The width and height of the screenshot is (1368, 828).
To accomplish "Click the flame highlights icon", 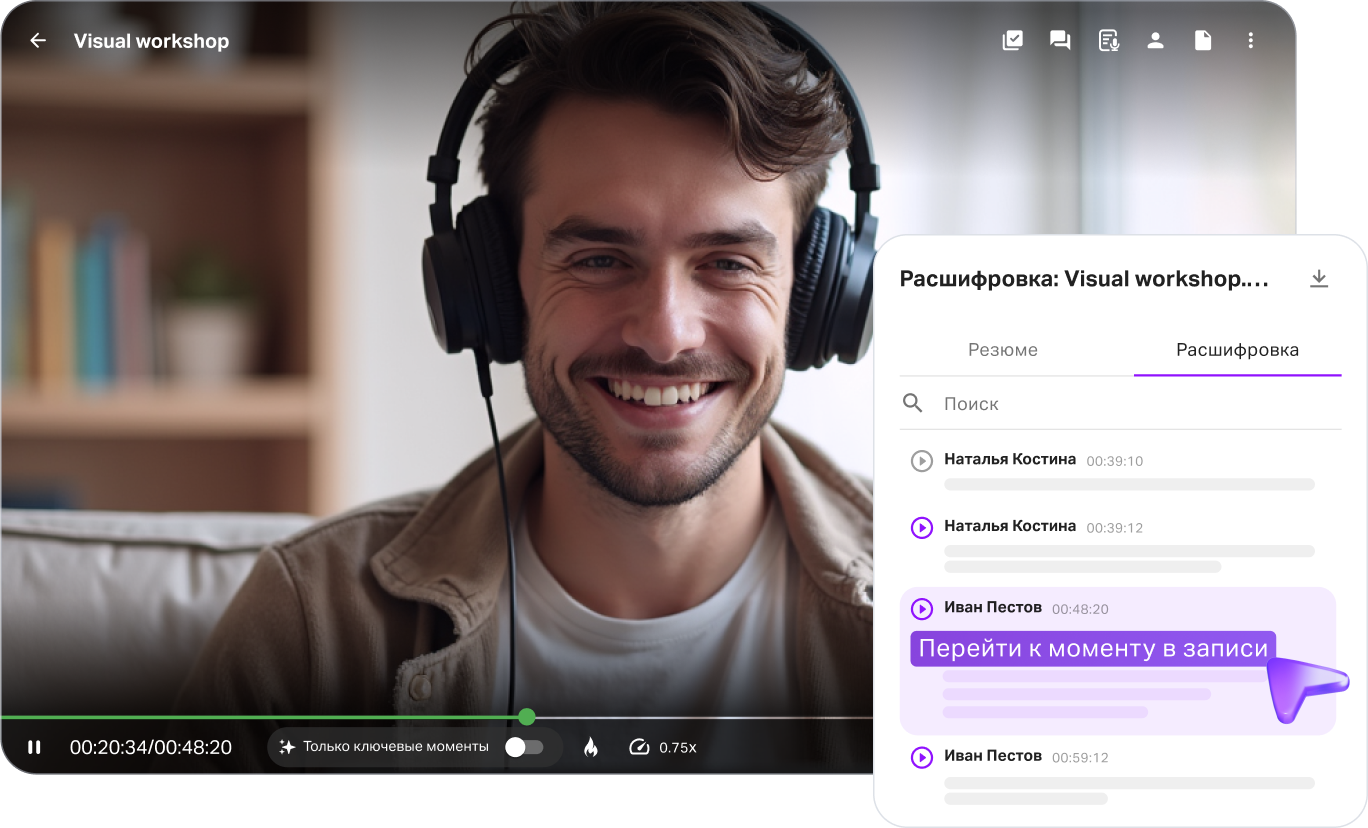I will (x=590, y=747).
